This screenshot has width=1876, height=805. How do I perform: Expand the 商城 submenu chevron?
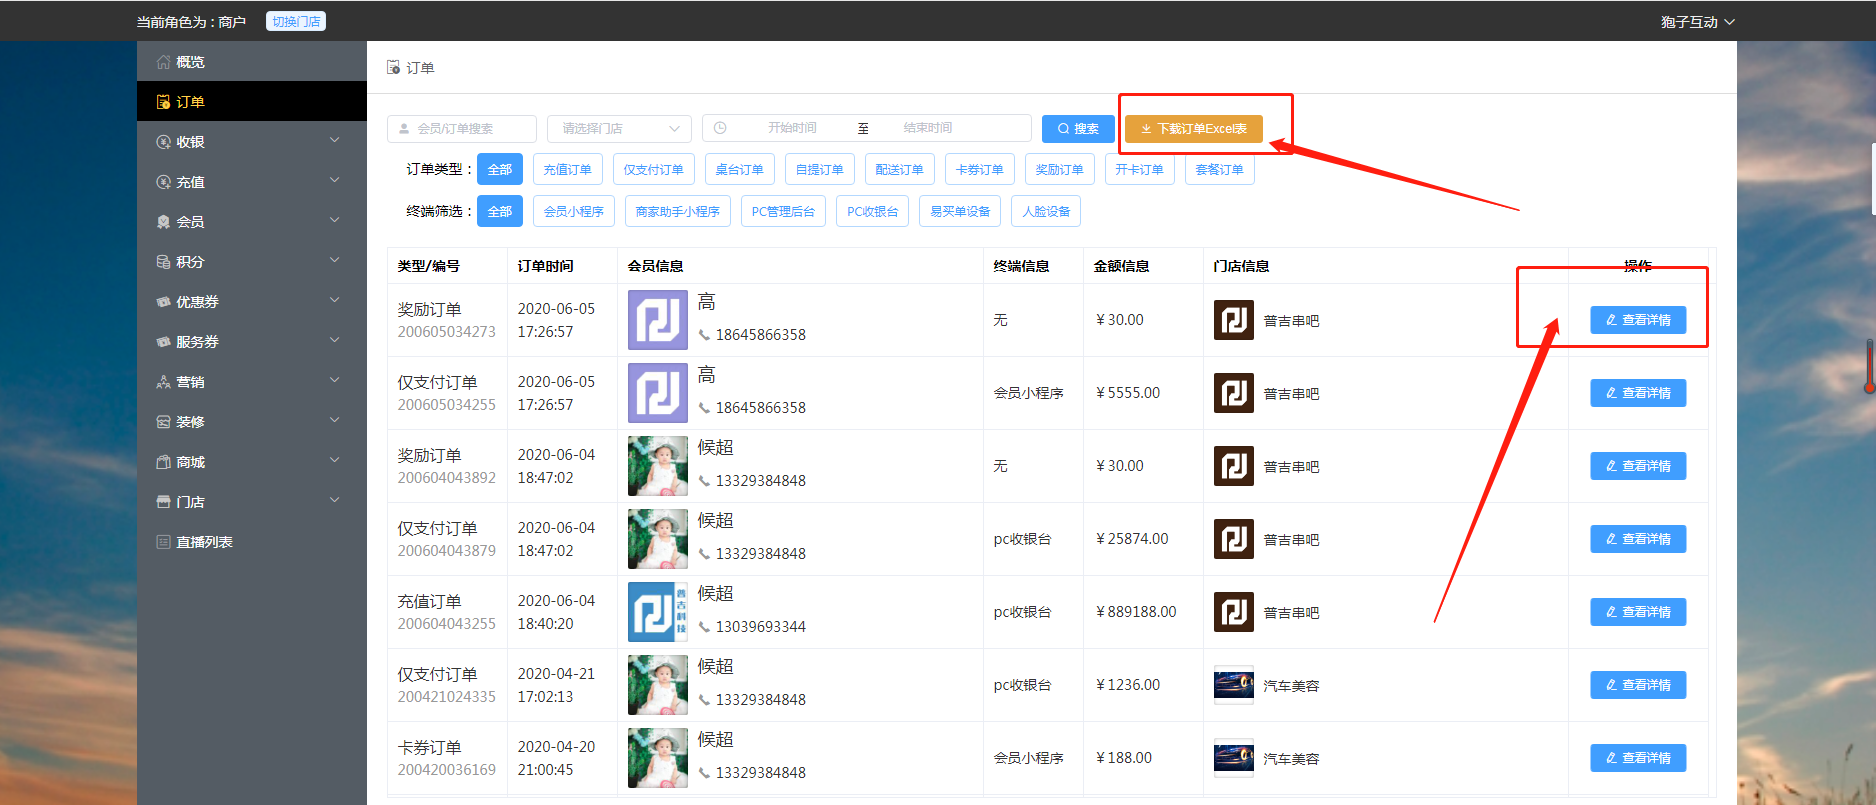click(x=335, y=461)
